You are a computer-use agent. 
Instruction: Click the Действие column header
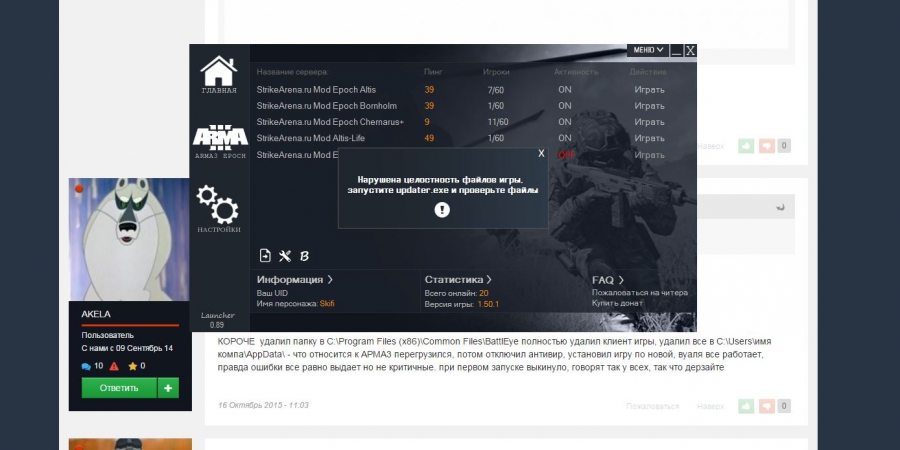(647, 72)
